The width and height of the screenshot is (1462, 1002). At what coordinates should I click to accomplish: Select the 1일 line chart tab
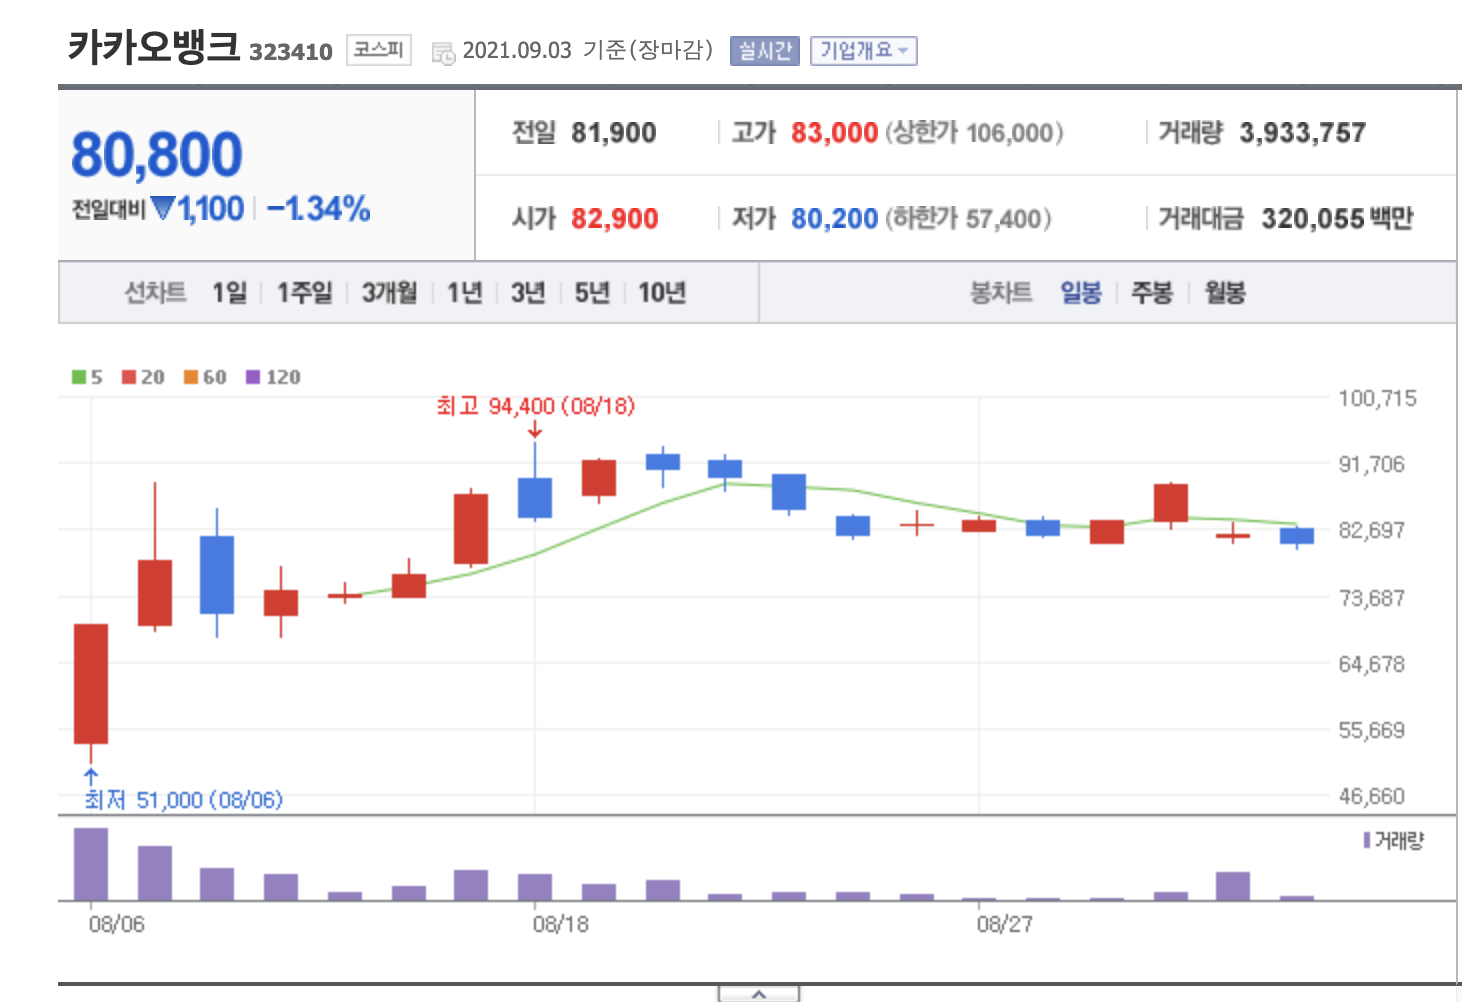[229, 293]
